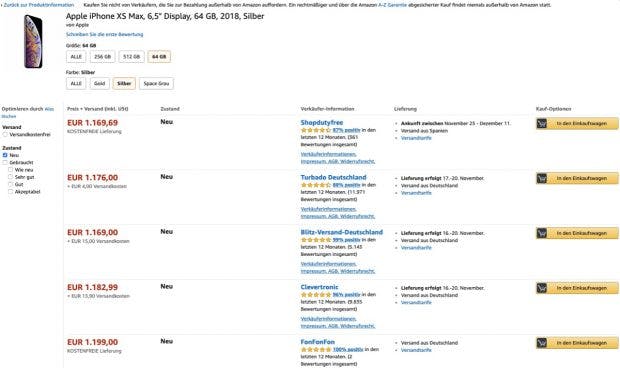
Task: Click iPhone XS Max product thumbnail
Action: pyautogui.click(x=33, y=42)
